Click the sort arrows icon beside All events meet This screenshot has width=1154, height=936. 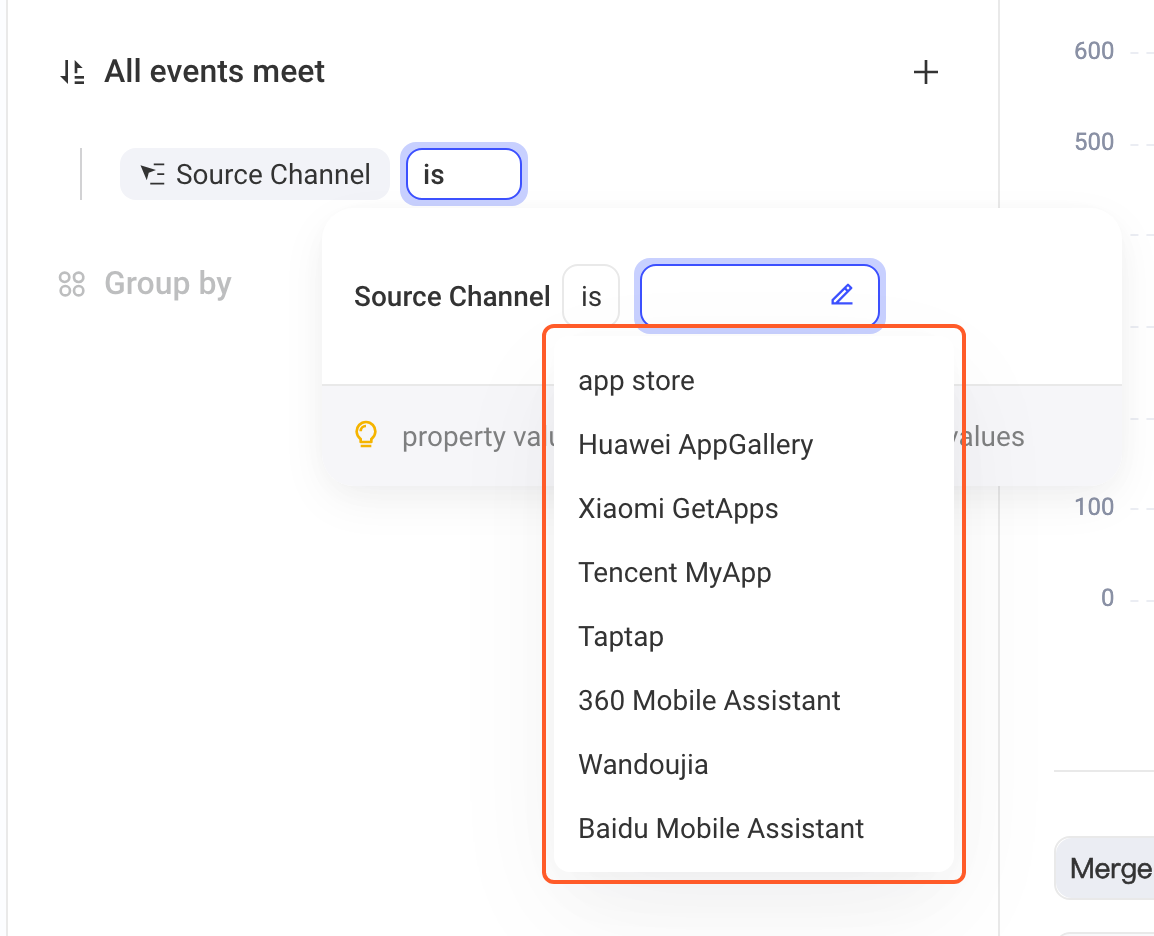pyautogui.click(x=72, y=72)
